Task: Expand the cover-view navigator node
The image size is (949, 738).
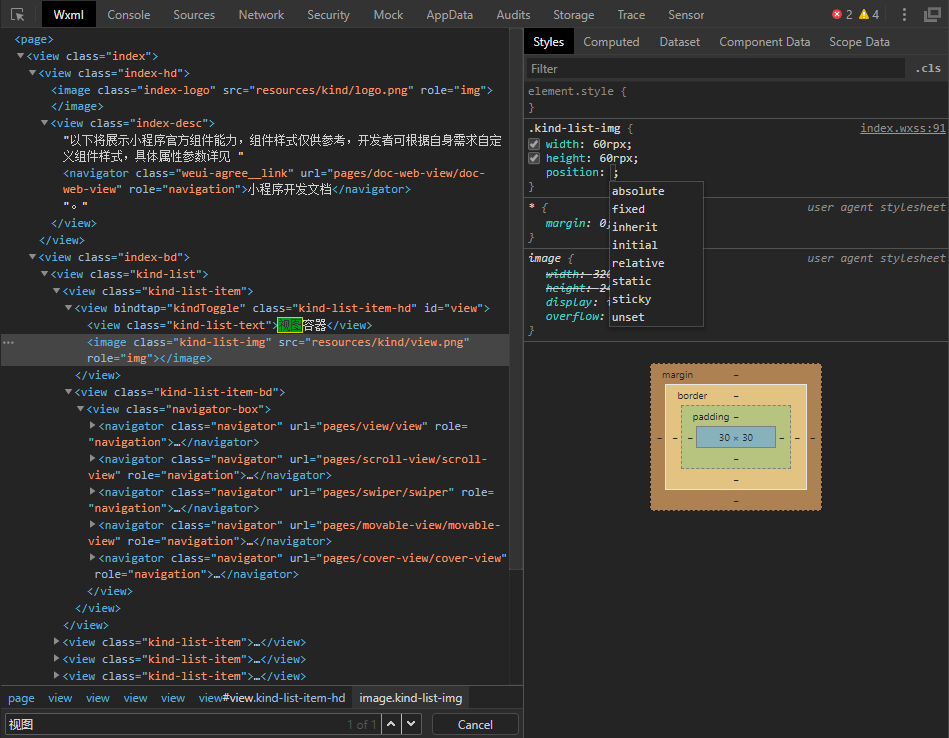Action: 93,558
